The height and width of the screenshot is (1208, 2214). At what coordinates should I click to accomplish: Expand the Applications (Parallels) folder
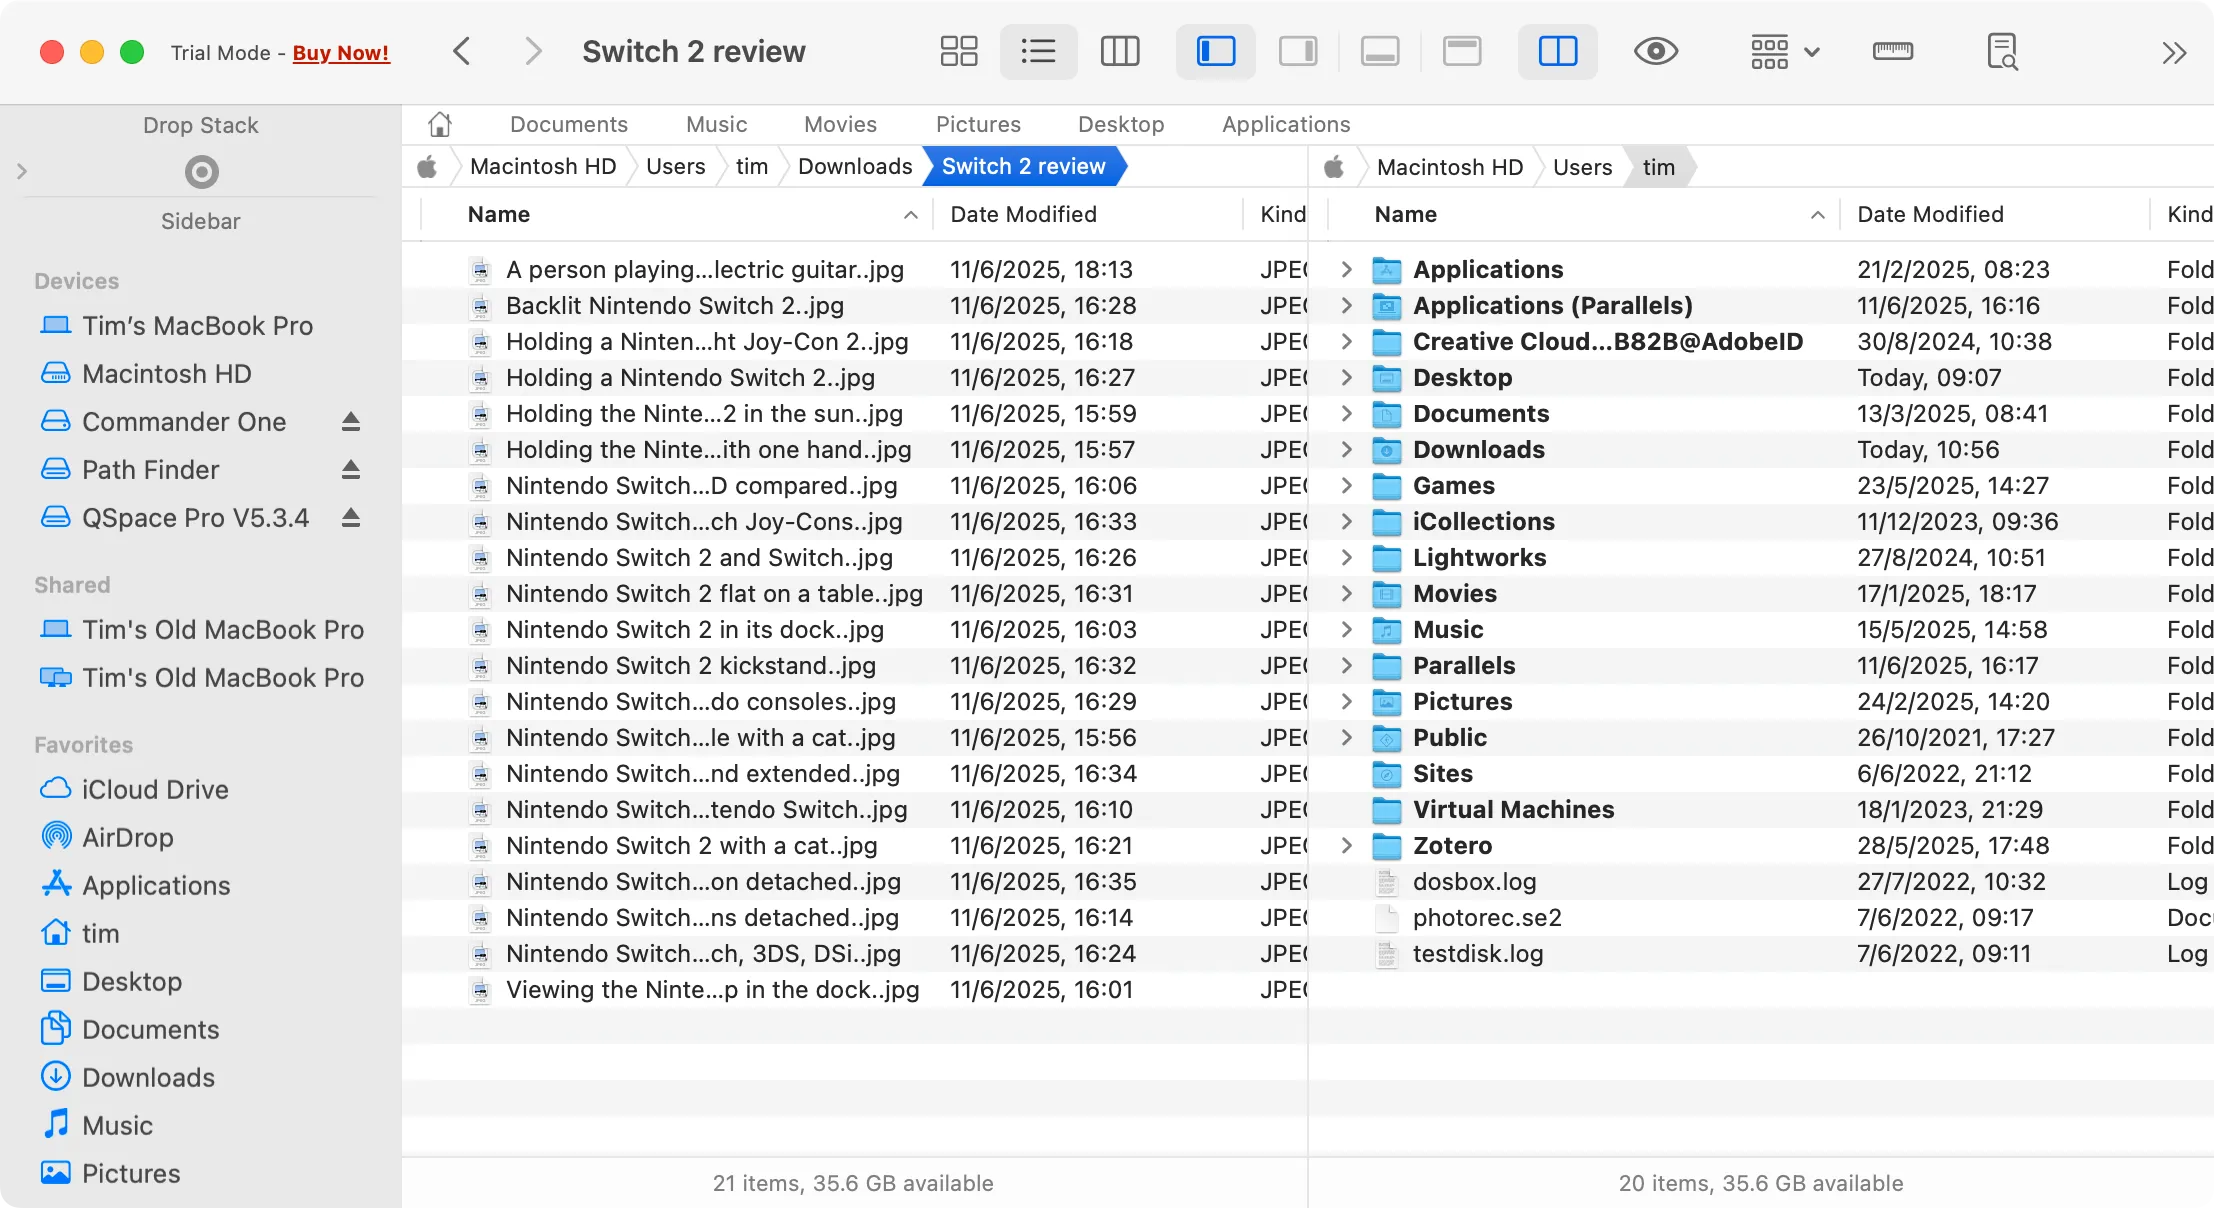tap(1347, 305)
